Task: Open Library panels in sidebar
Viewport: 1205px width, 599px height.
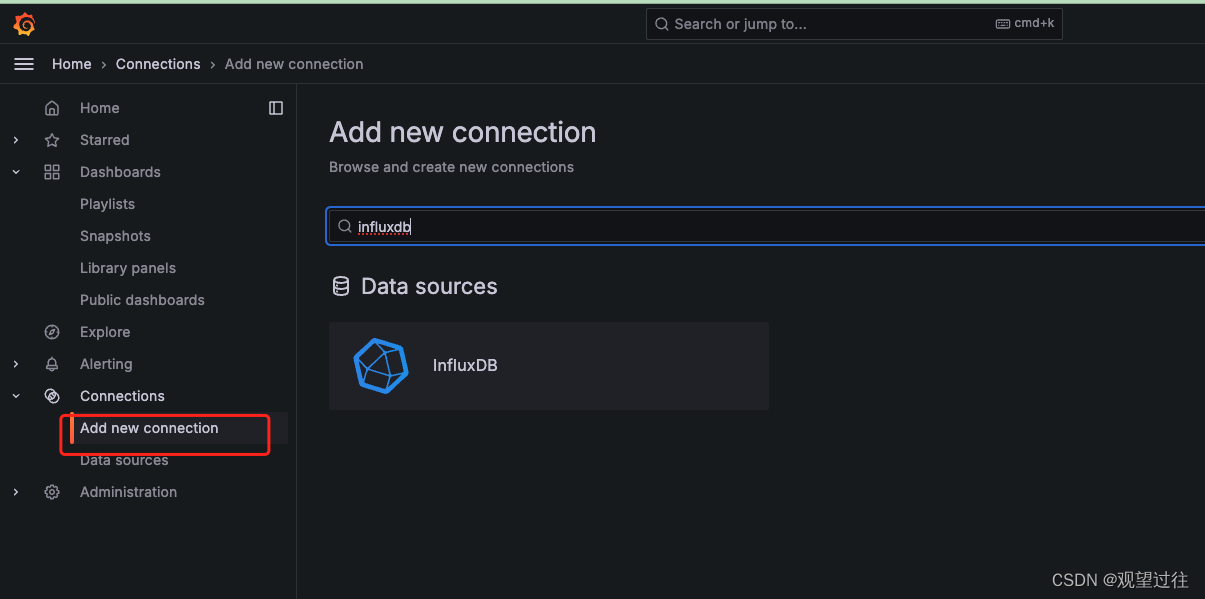Action: [128, 268]
